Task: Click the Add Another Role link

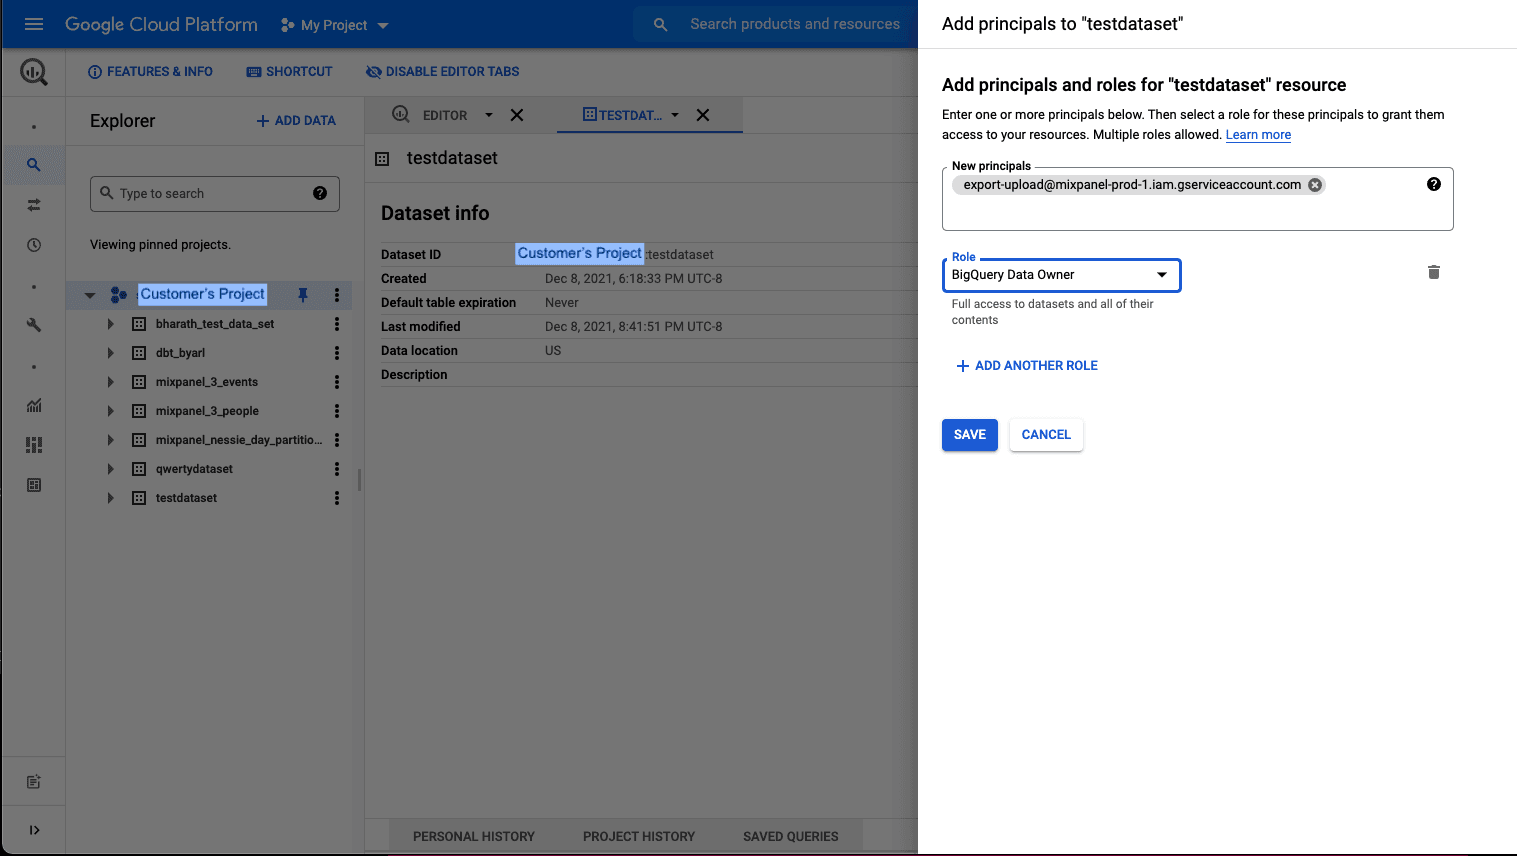Action: coord(1026,365)
